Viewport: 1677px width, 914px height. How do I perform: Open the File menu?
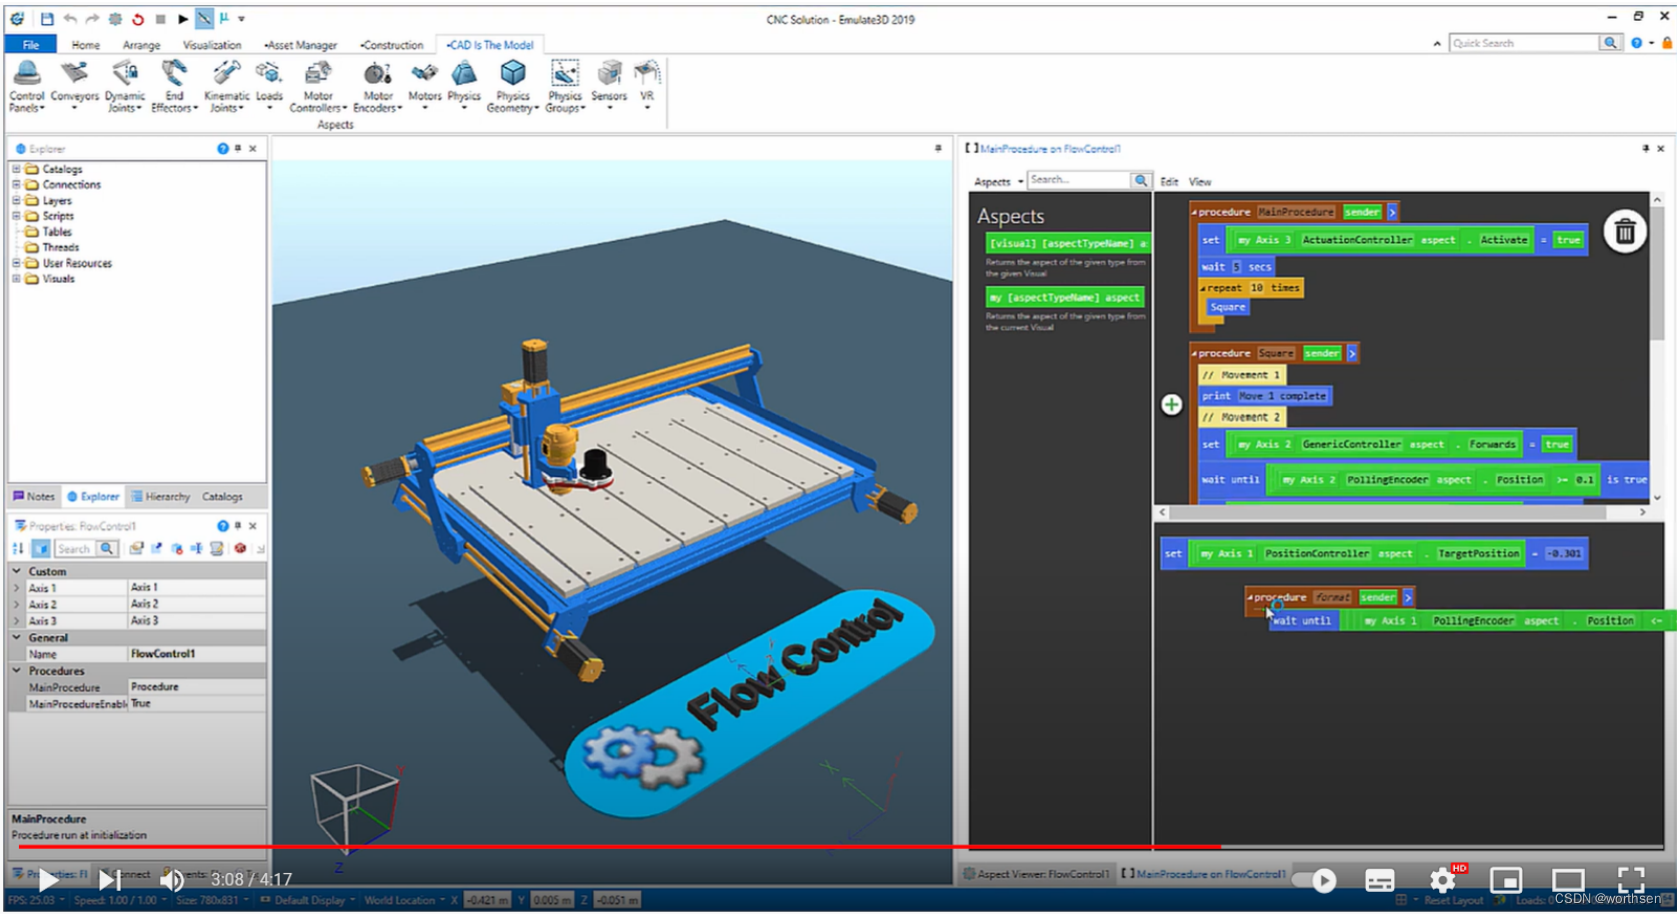tap(31, 45)
